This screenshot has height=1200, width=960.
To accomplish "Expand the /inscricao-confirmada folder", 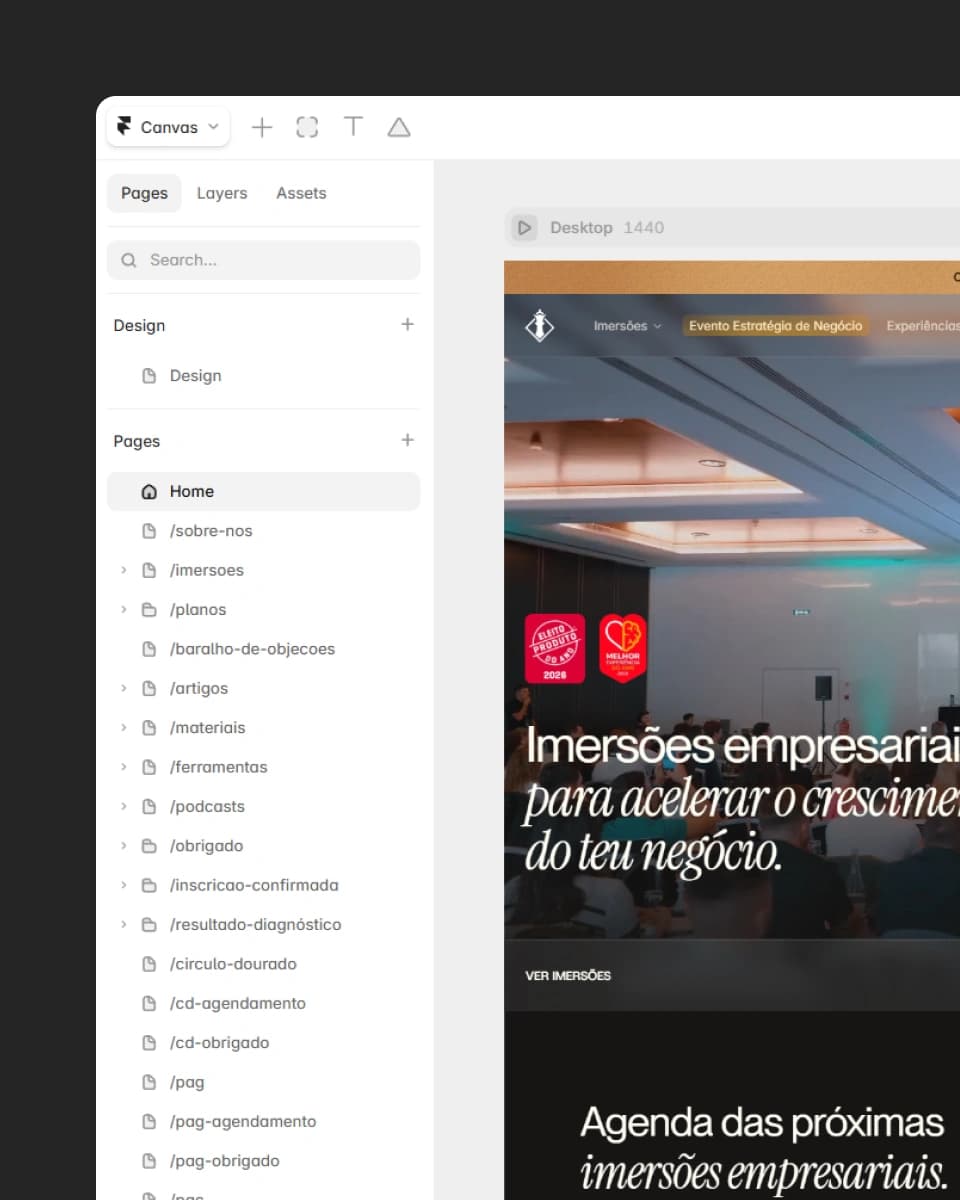I will pos(124,885).
